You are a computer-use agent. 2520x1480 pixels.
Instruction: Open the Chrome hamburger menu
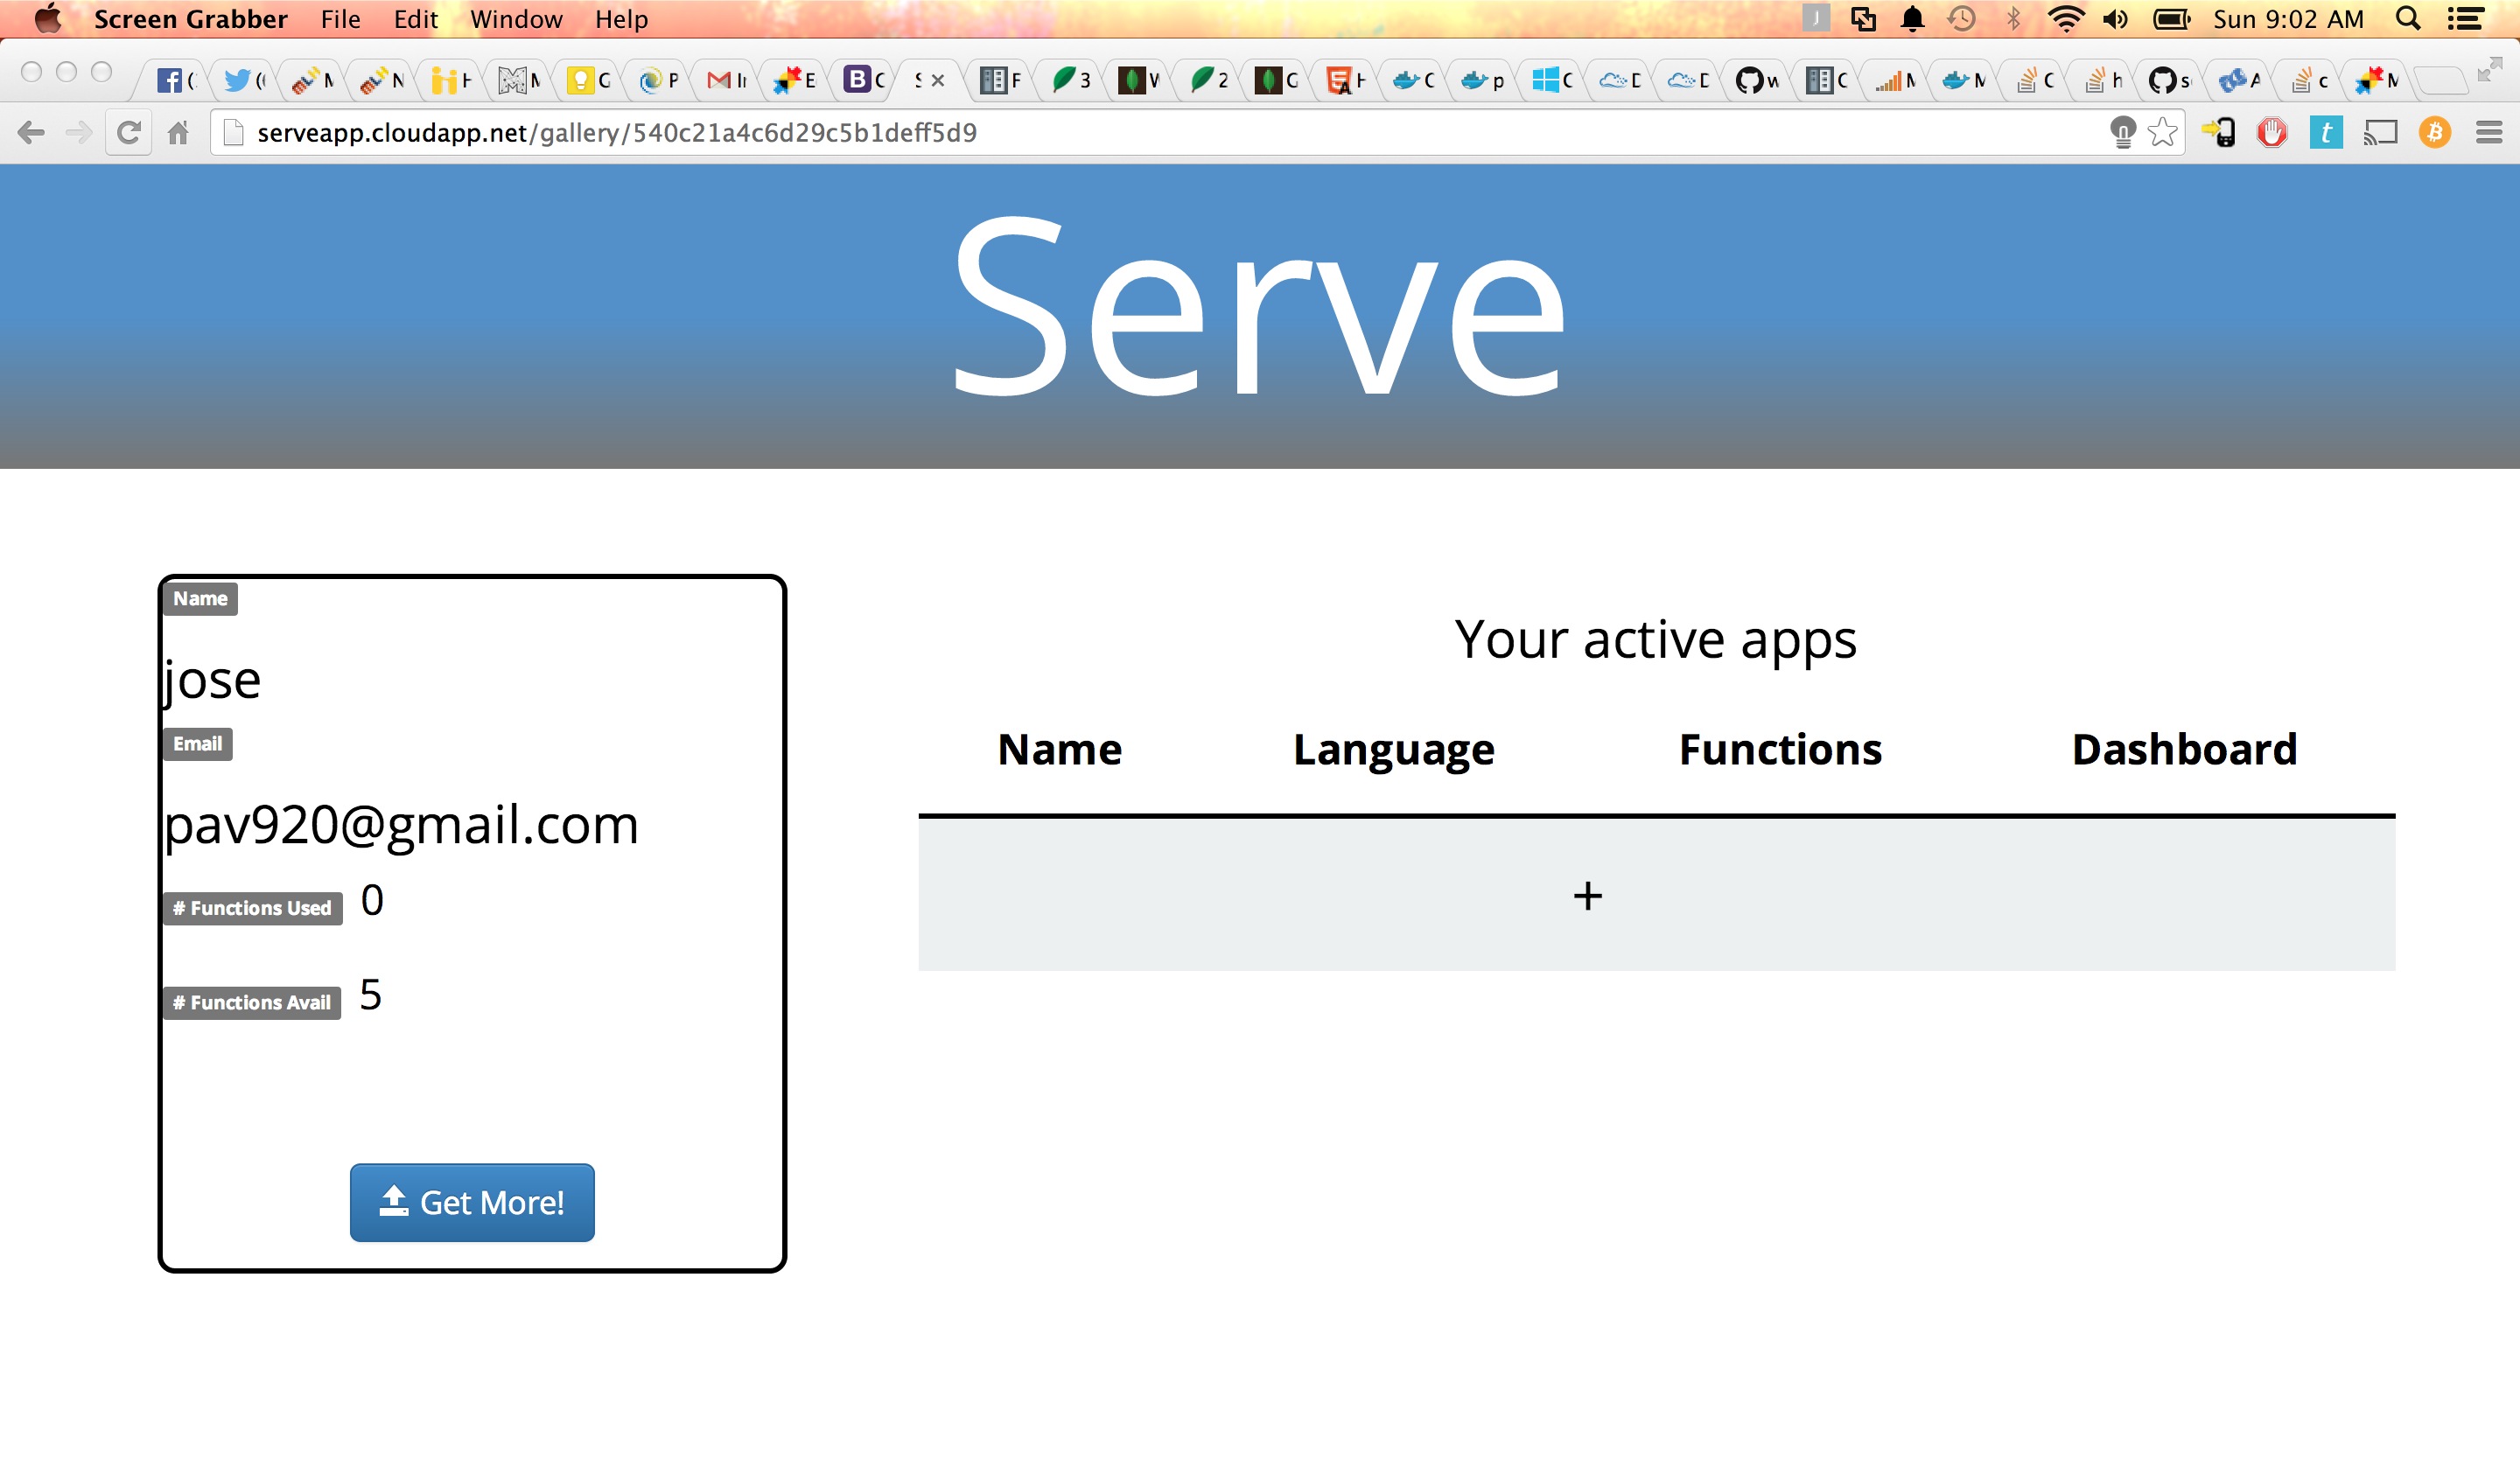(x=2489, y=132)
